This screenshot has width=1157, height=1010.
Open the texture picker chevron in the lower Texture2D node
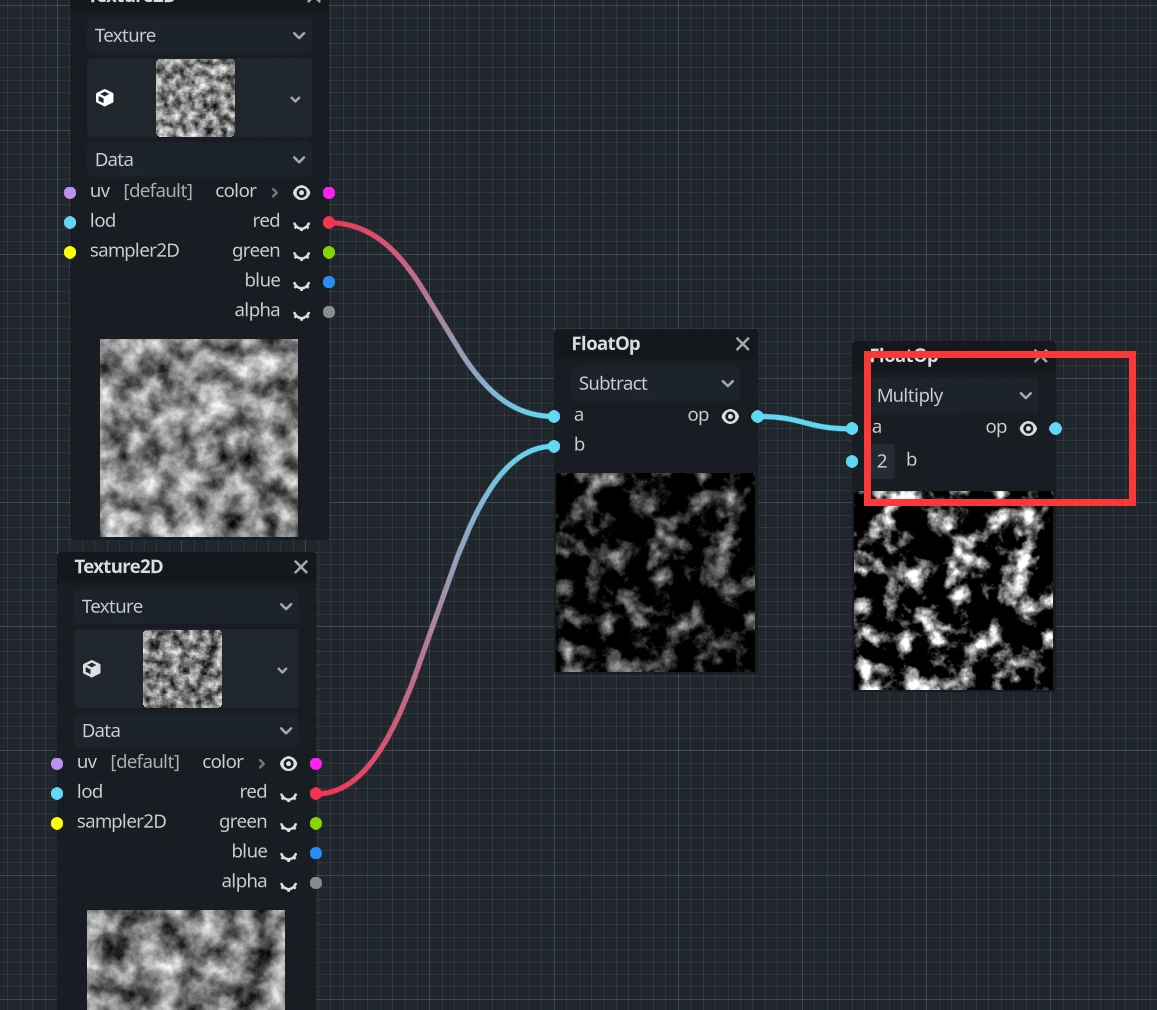pos(282,670)
